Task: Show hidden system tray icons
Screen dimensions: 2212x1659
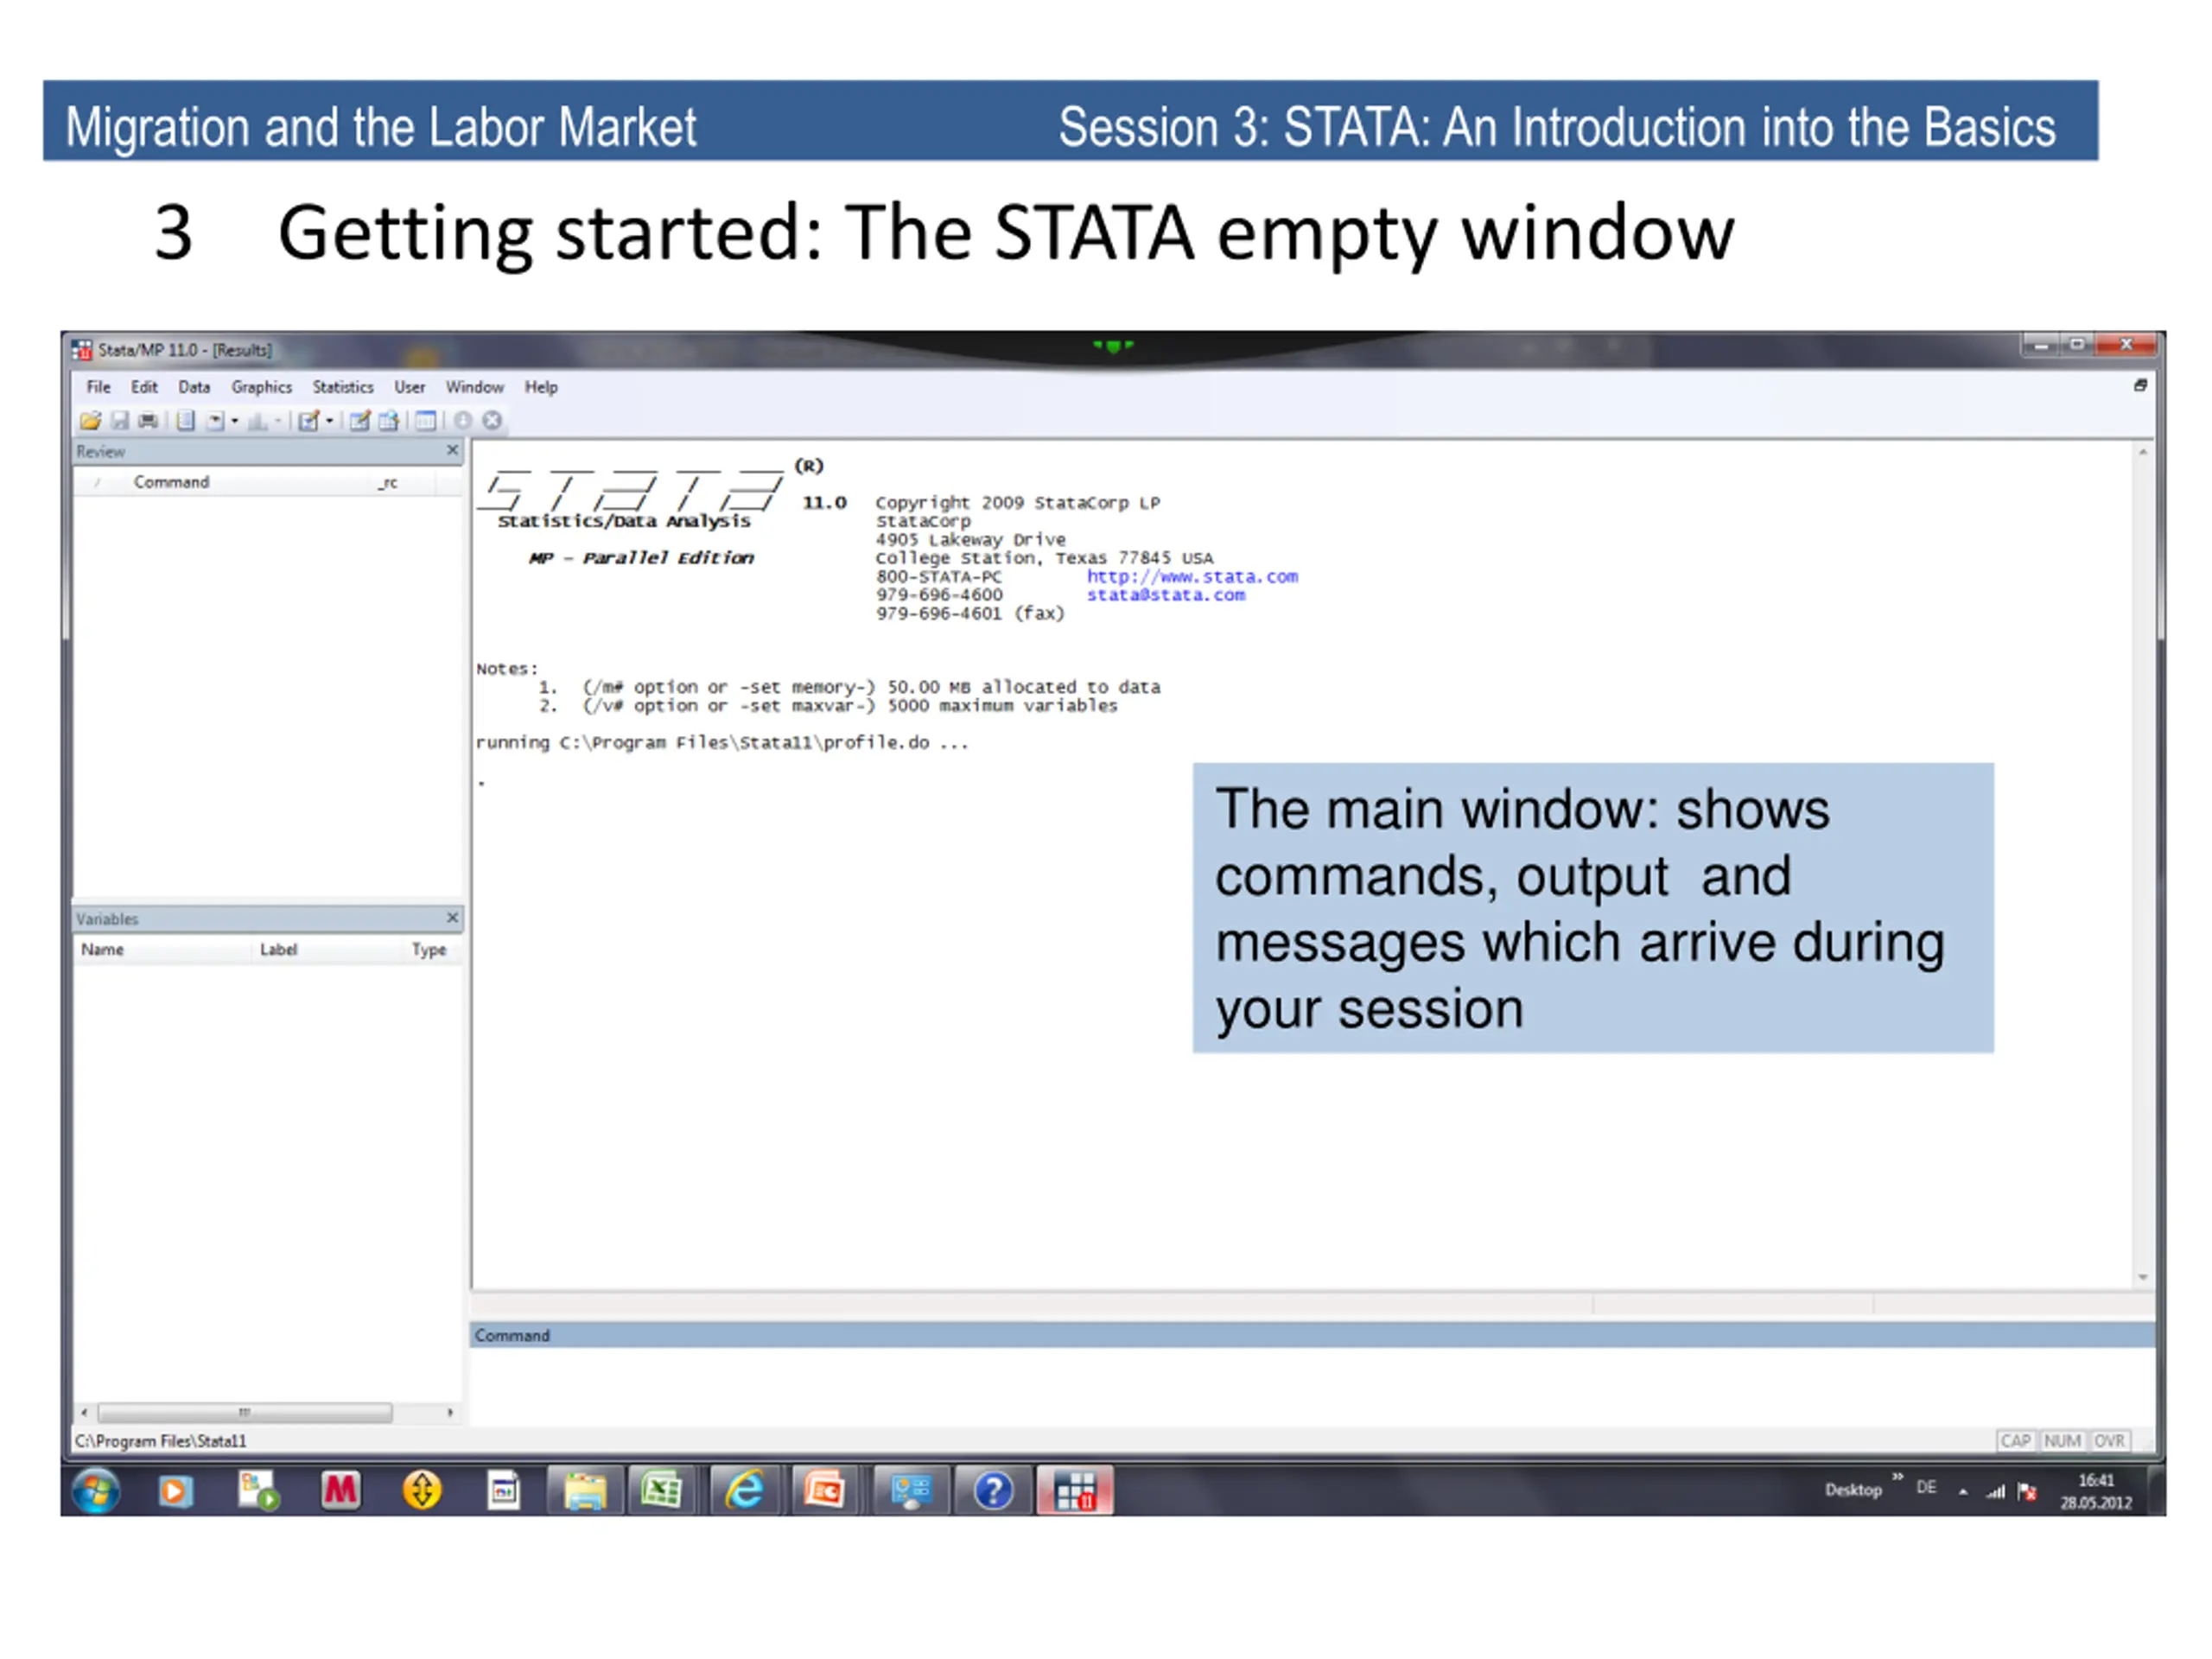Action: coord(1963,1492)
